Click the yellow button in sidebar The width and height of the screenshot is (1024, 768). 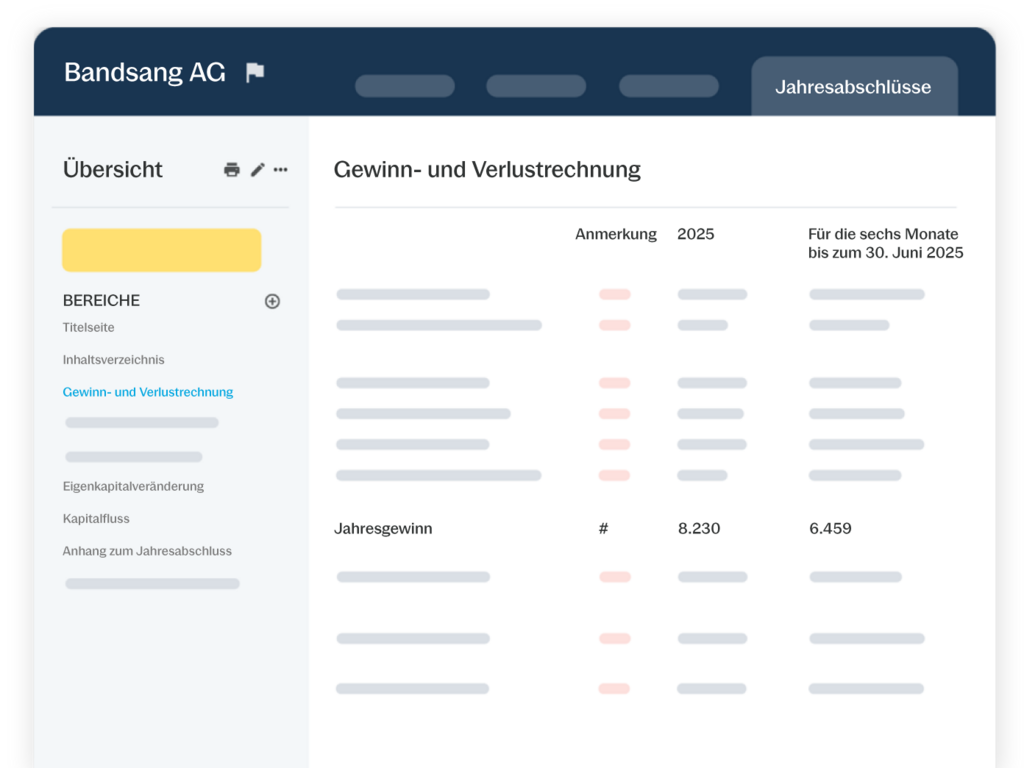tap(162, 250)
